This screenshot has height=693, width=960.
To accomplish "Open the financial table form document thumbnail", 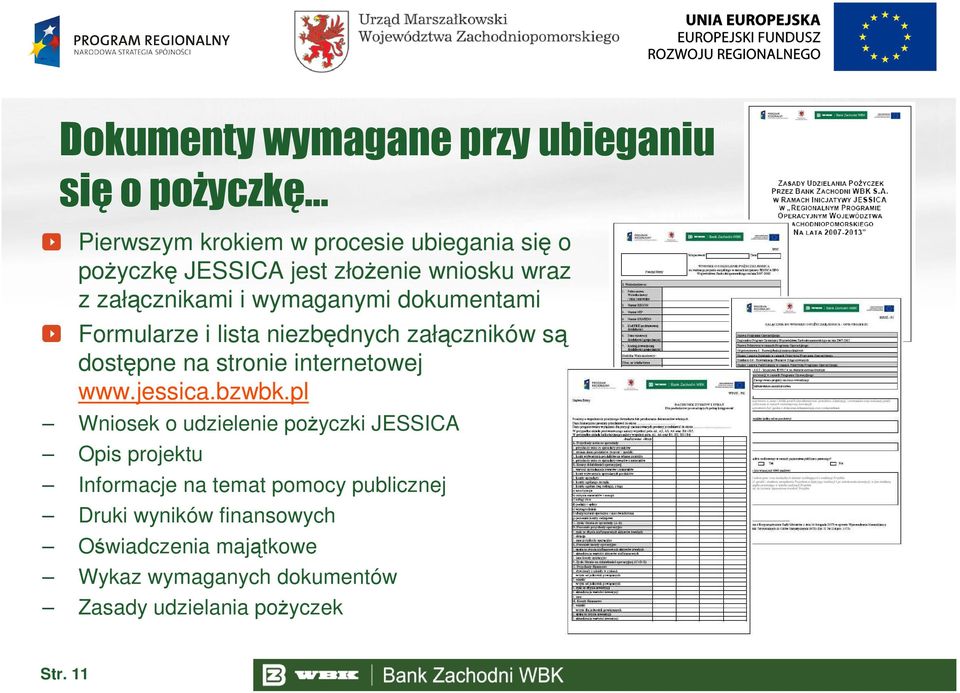I will tap(659, 501).
